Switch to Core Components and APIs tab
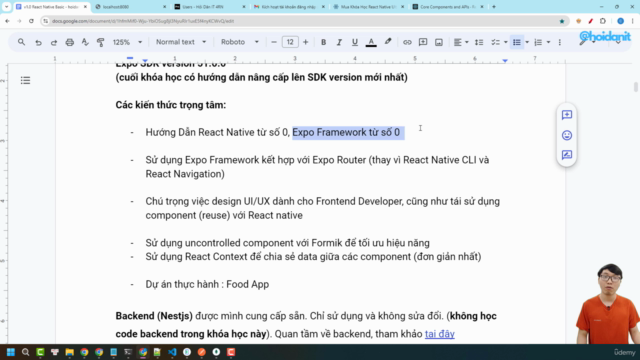 447,7
